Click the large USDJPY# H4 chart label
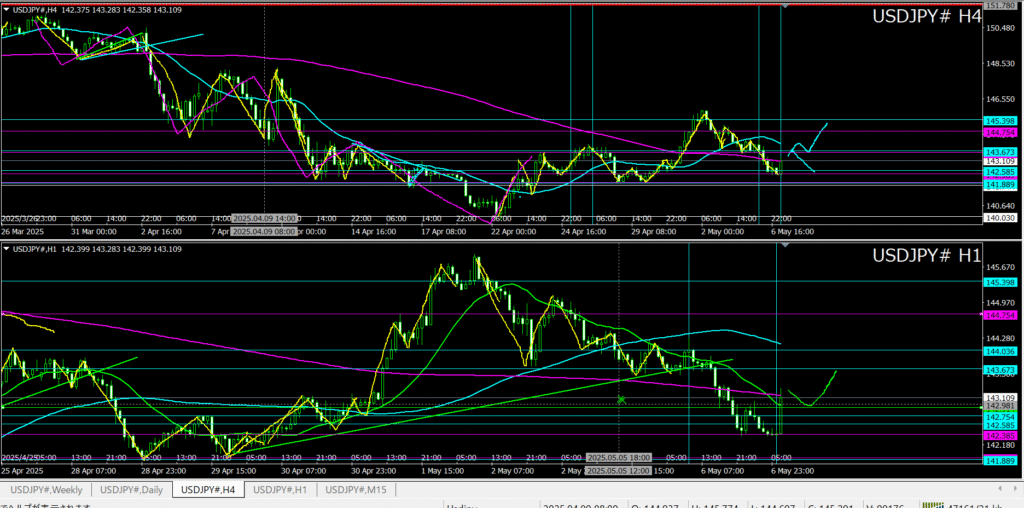 click(x=927, y=18)
